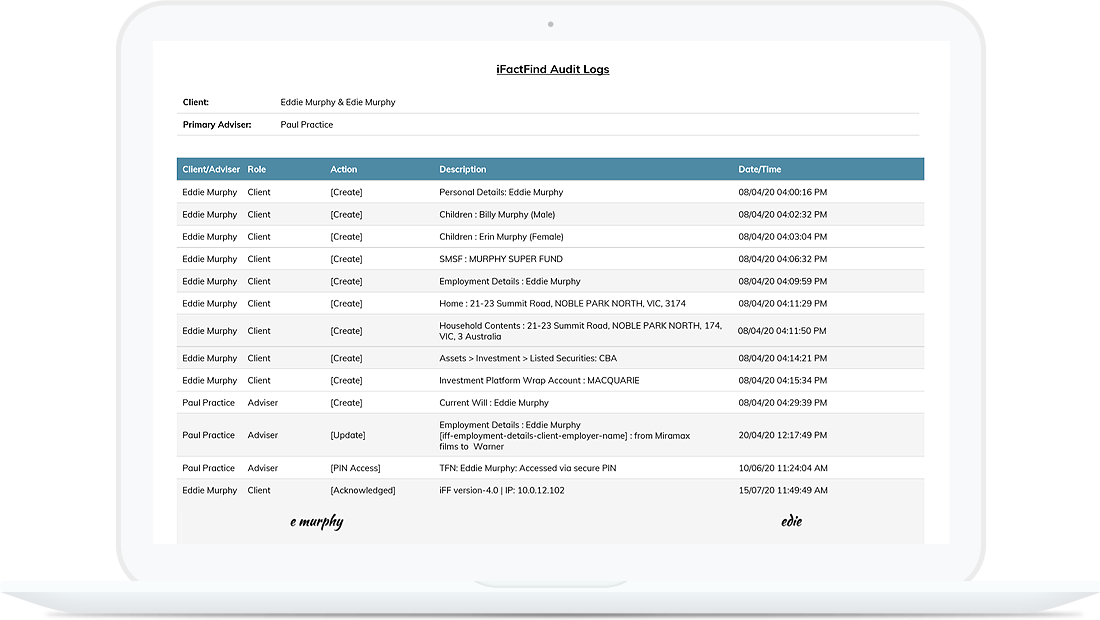Screen dimensions: 1100x620
Task: Click the Employment Details update description
Action: pos(565,436)
